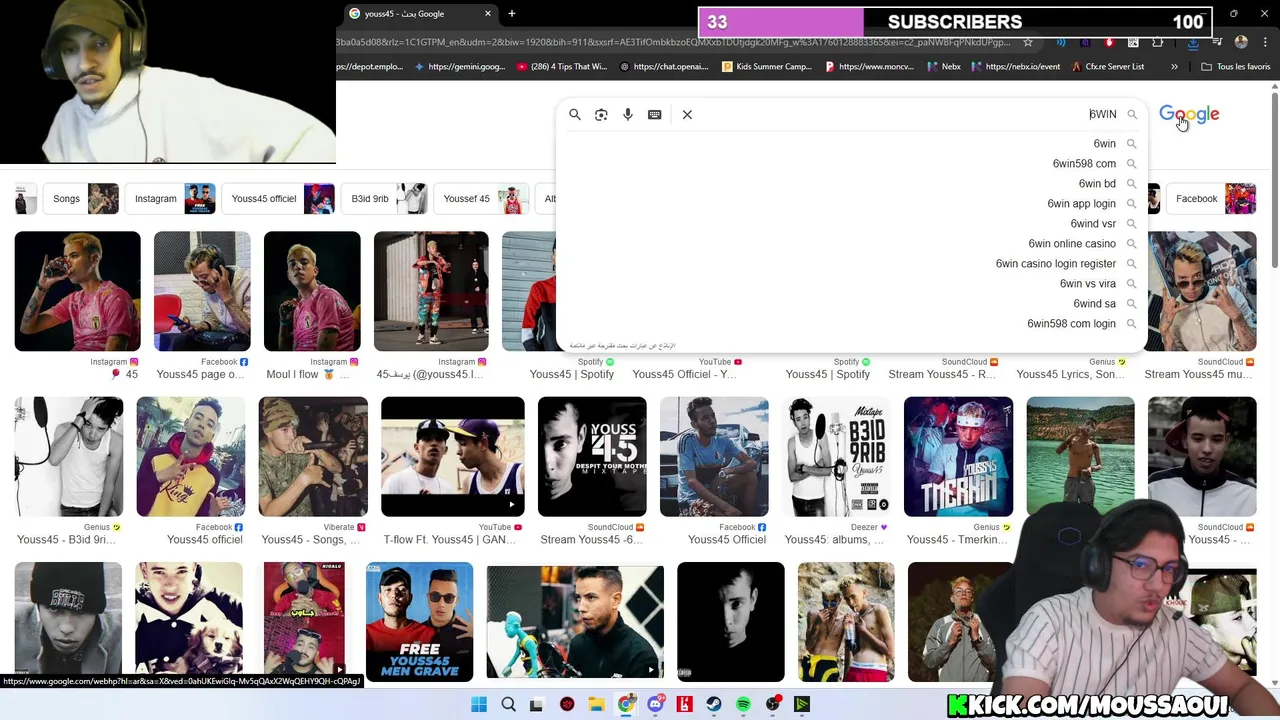
Task: Open the 'Youss45 - Songs' Viberate image
Action: [313, 456]
